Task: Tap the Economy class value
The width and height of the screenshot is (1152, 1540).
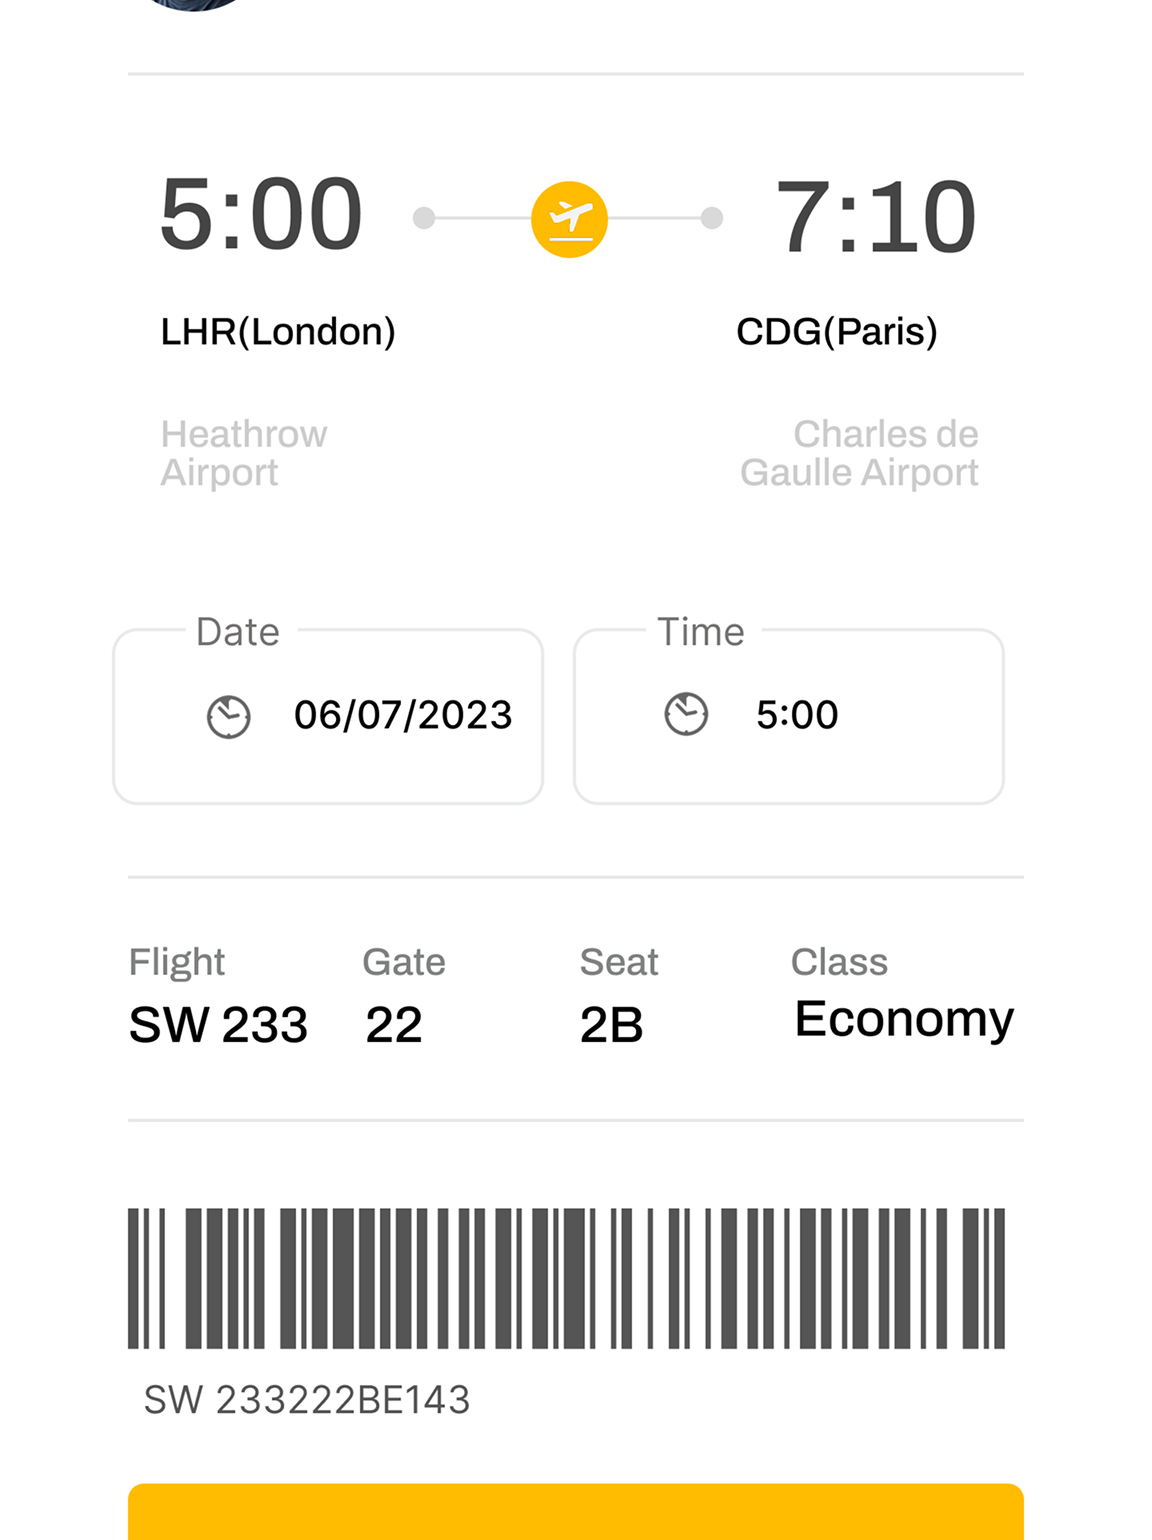Action: pyautogui.click(x=904, y=1020)
